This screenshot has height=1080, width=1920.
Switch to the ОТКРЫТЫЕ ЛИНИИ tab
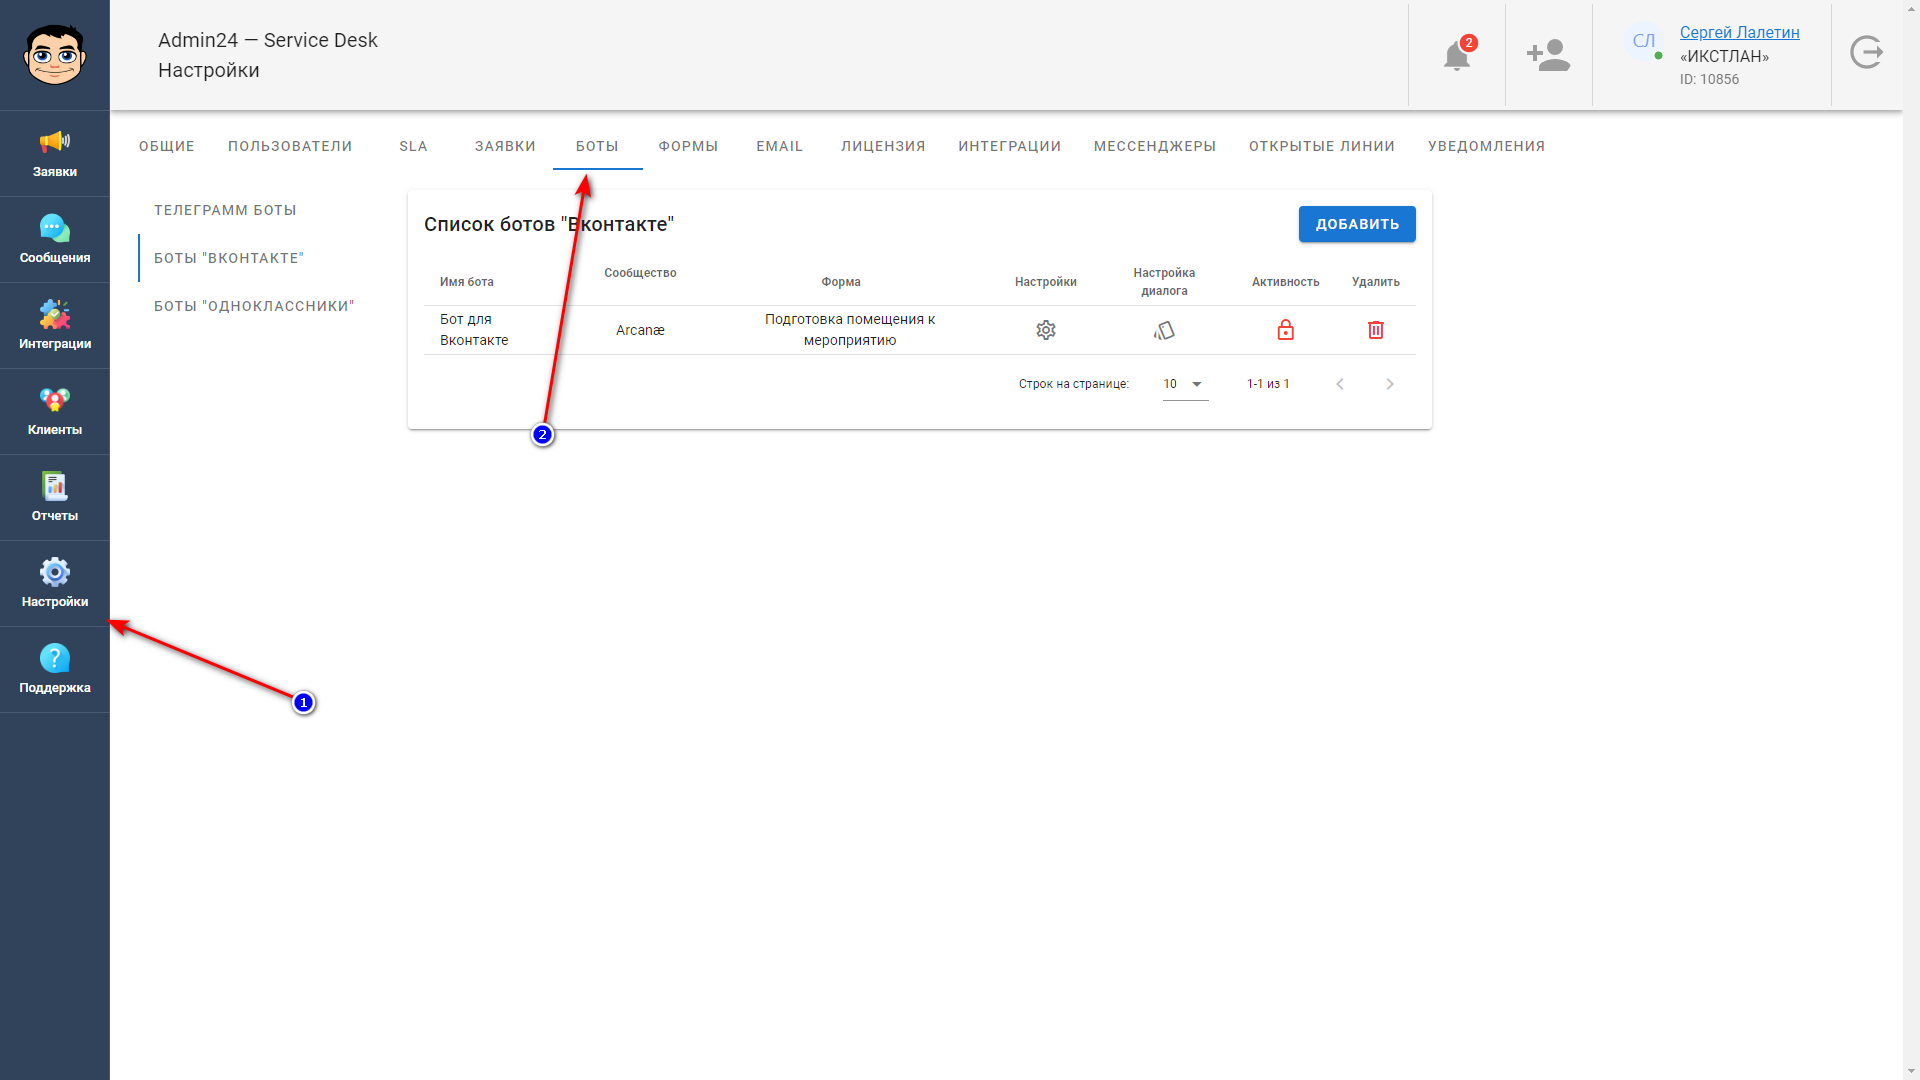click(1322, 146)
